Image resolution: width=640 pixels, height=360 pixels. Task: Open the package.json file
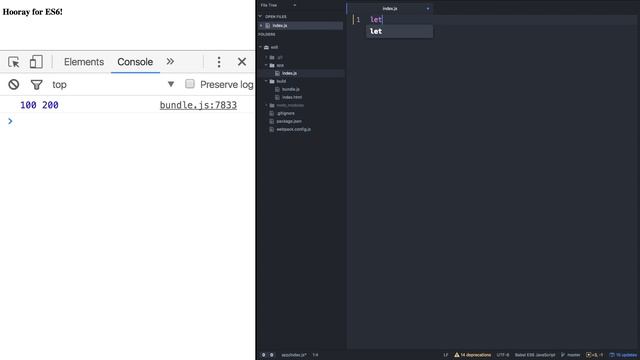[289, 121]
